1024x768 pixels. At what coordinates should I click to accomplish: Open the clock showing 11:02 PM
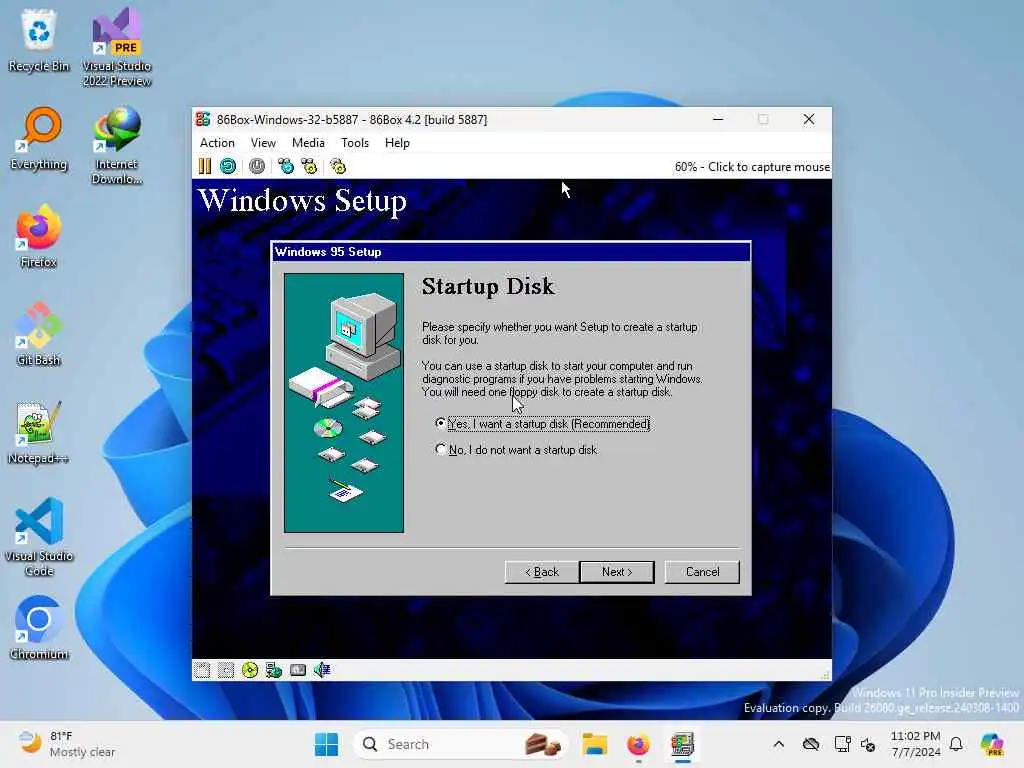pos(916,744)
